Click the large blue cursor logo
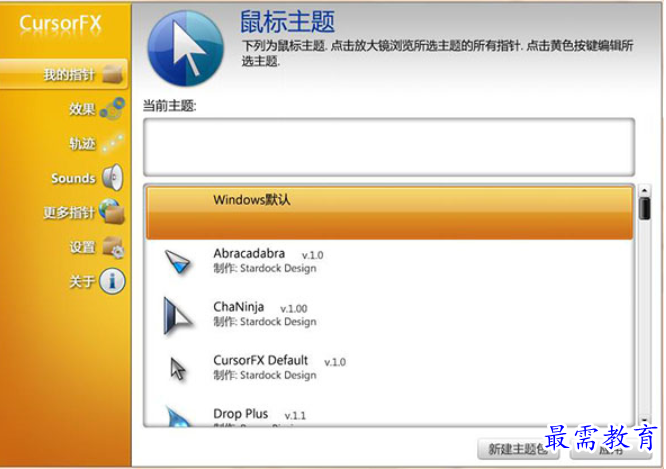666x469 pixels. [x=186, y=48]
